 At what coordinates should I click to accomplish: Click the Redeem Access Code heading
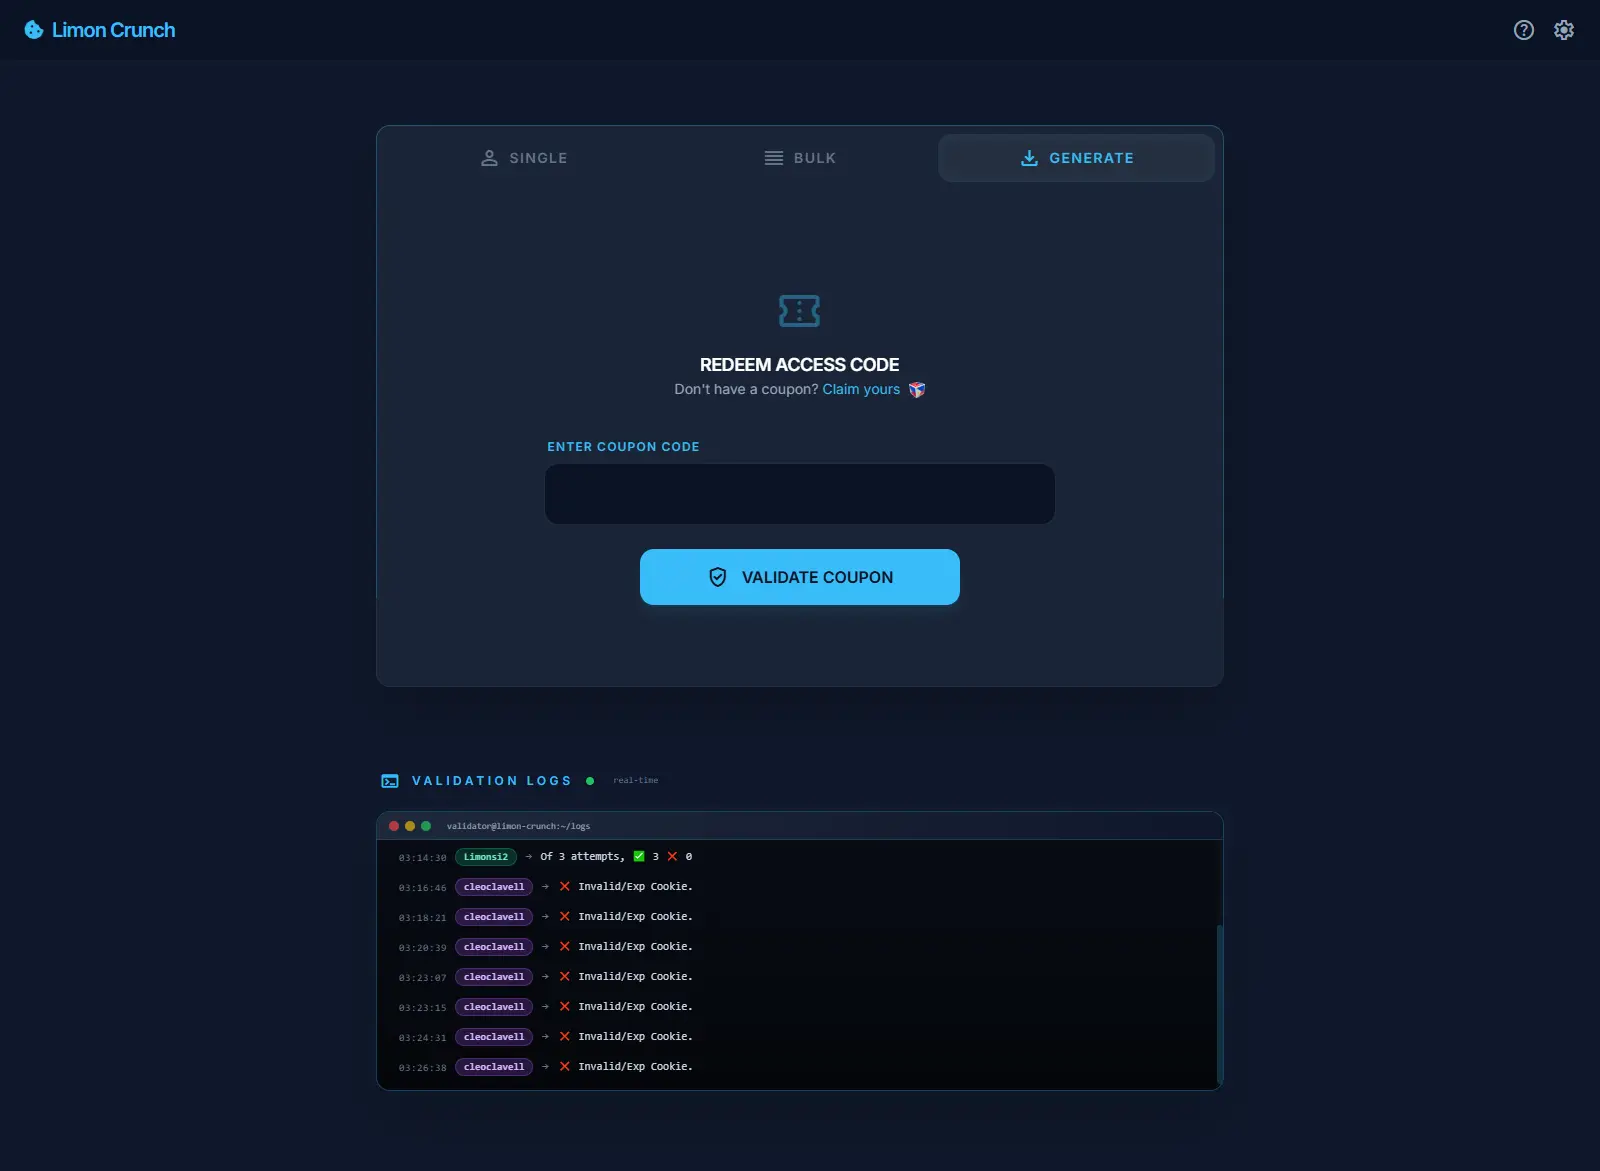tap(799, 365)
